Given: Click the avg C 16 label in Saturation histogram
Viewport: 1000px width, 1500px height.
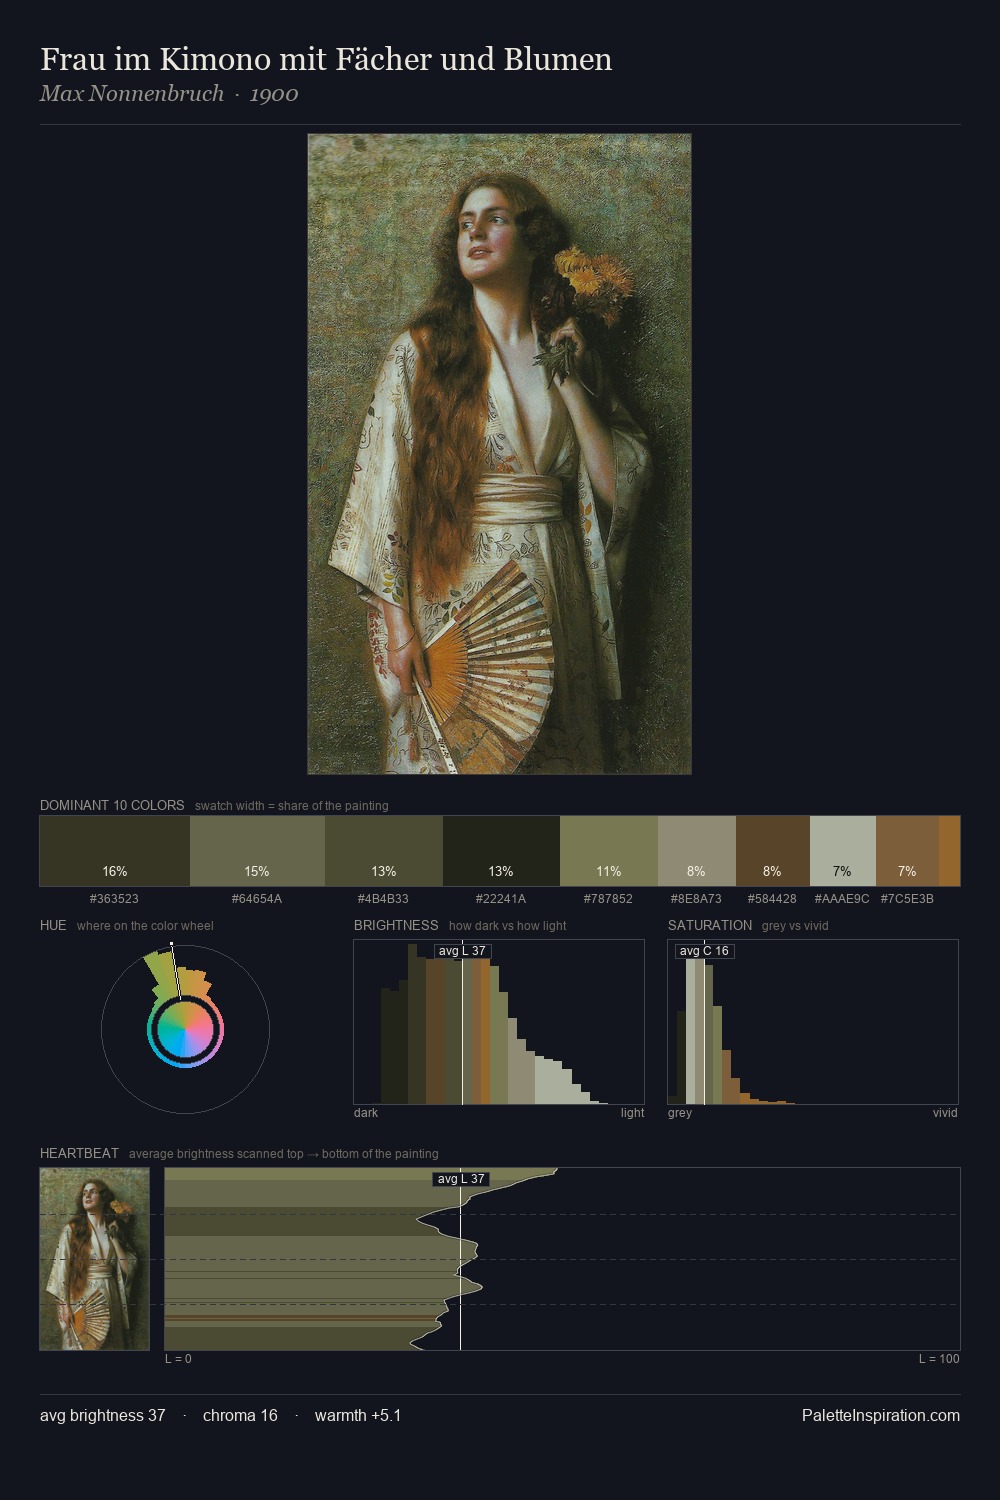Looking at the screenshot, I should (705, 951).
